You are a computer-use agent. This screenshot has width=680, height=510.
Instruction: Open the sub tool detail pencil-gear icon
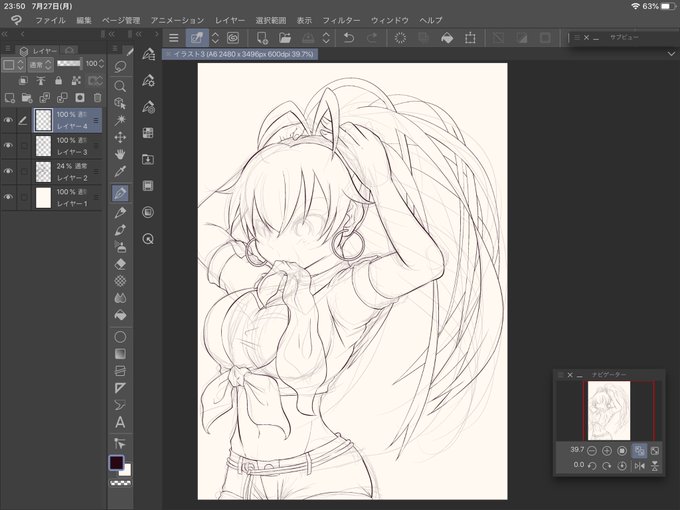148,81
